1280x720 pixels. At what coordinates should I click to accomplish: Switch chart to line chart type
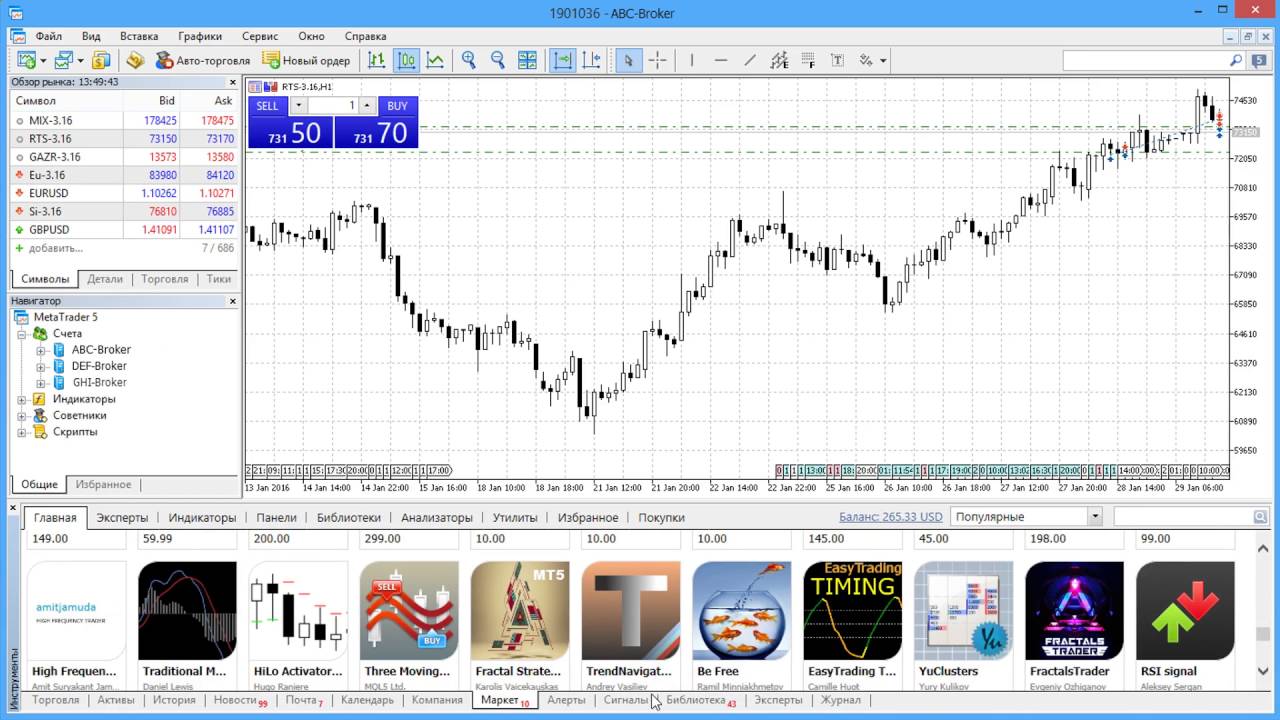click(x=435, y=60)
